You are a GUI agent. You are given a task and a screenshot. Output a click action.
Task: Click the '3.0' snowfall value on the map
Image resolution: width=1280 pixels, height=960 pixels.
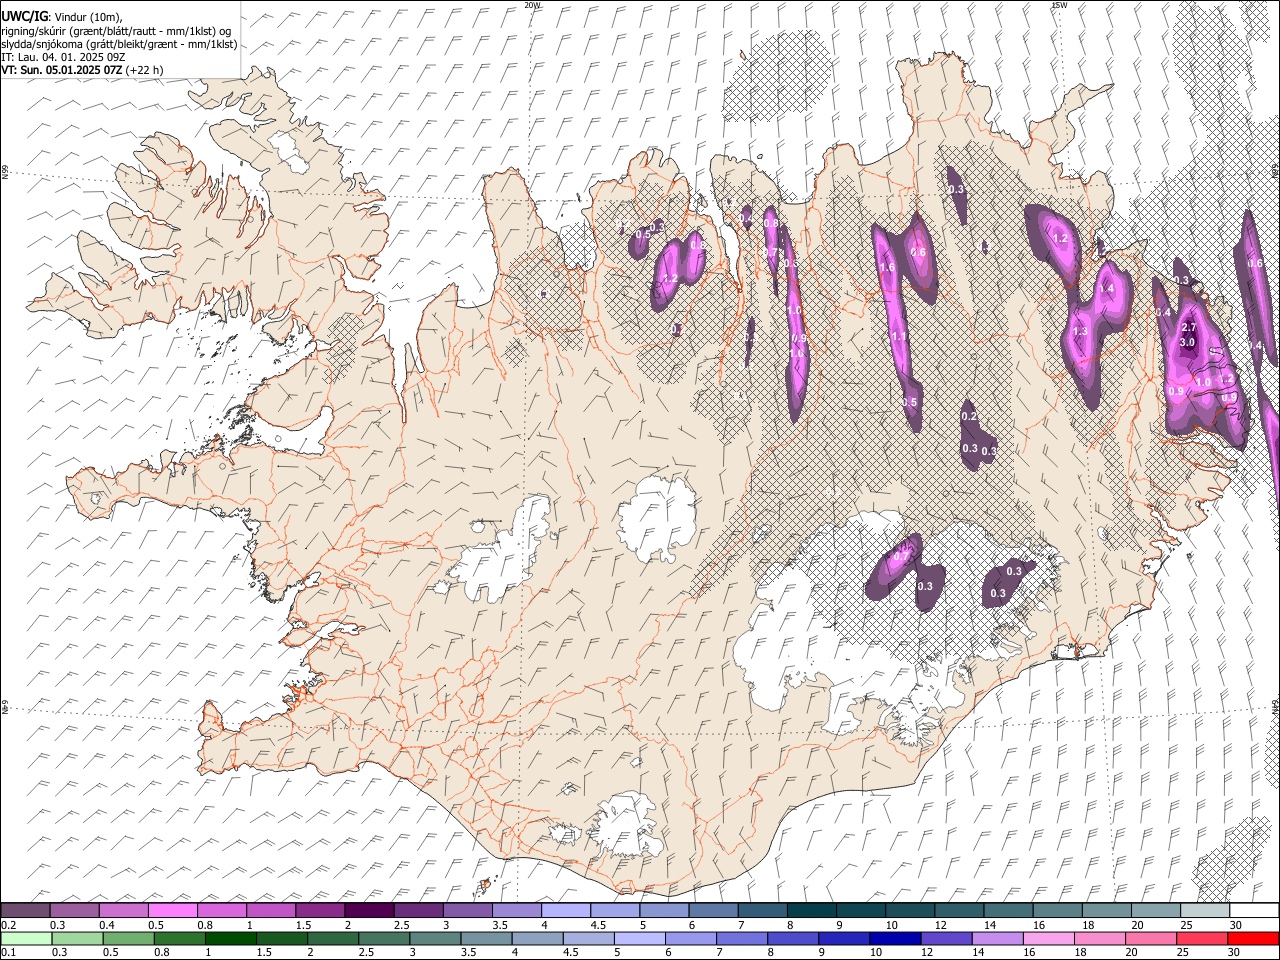1188,342
